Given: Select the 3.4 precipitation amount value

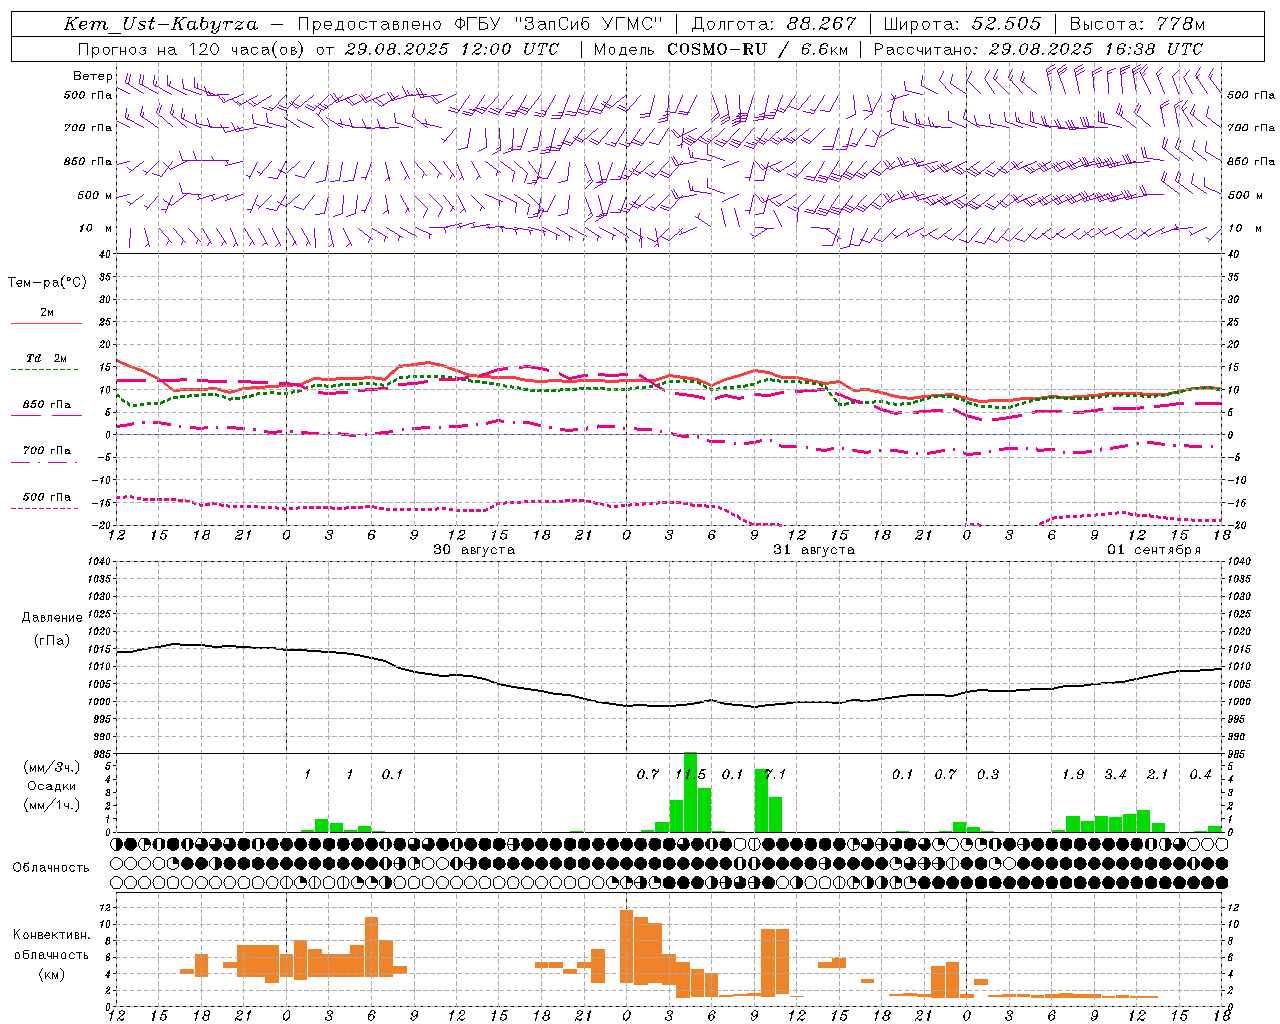Looking at the screenshot, I should tap(1115, 775).
